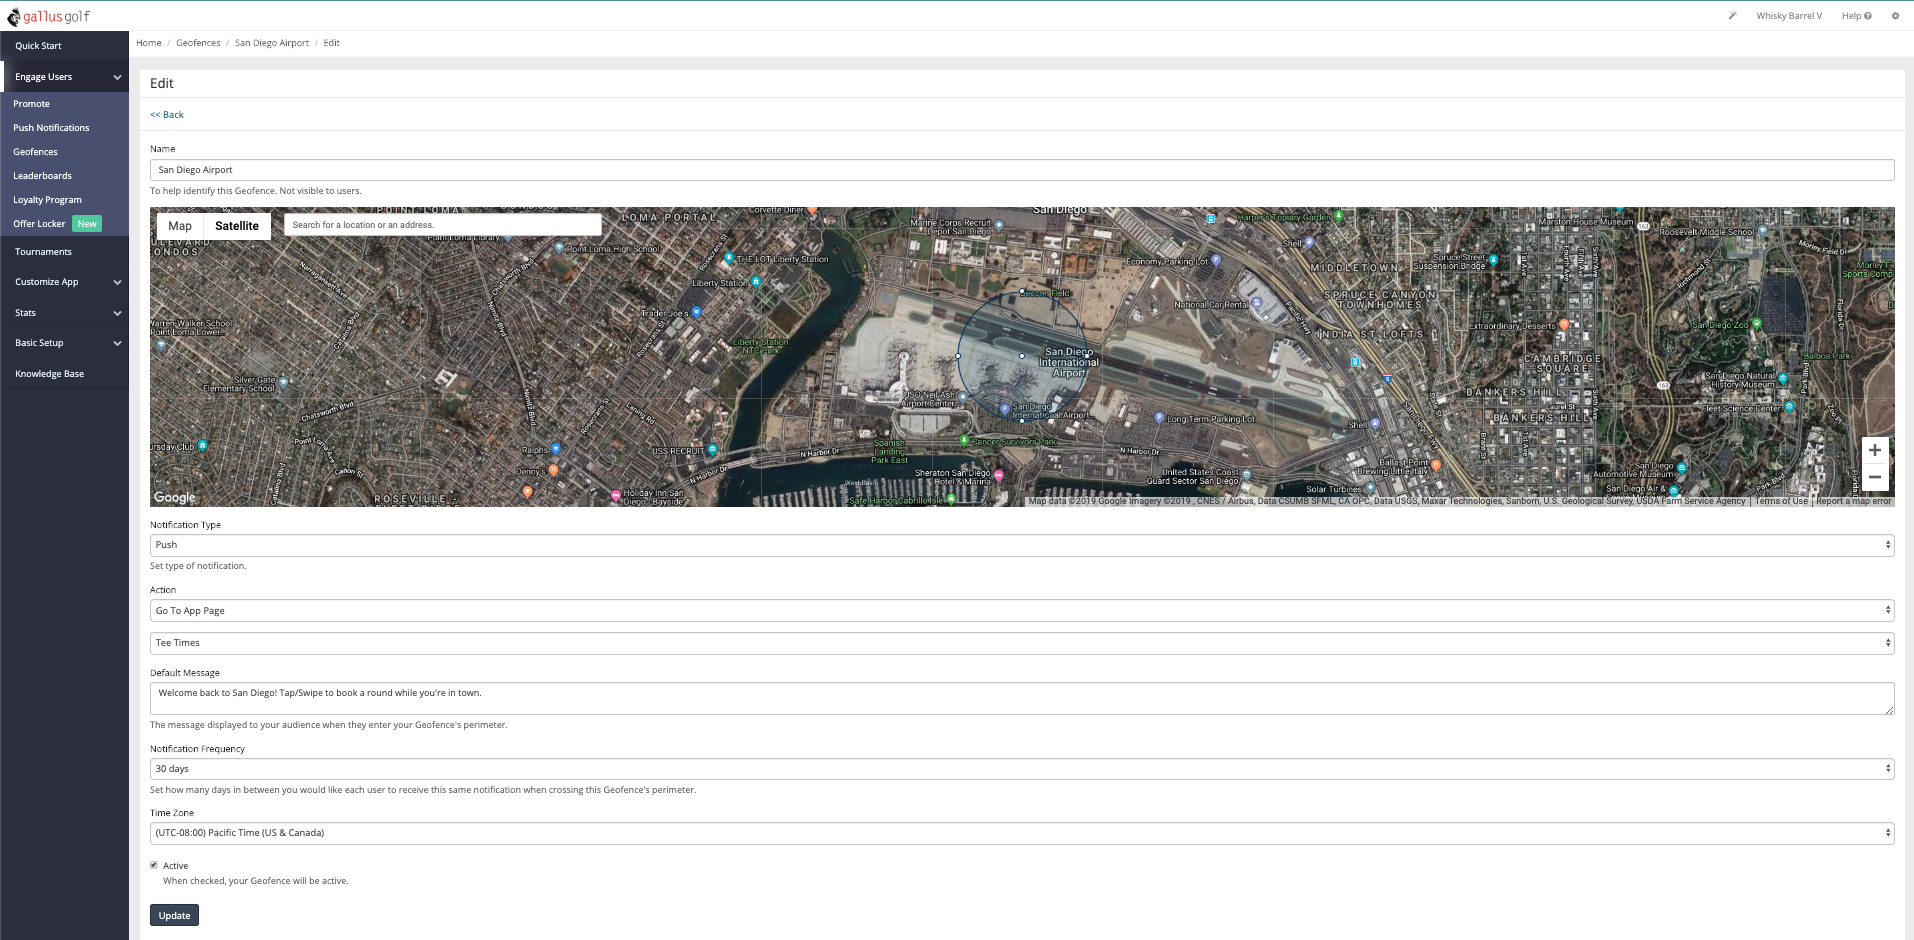Click the magic wand icon in header

coord(1732,16)
